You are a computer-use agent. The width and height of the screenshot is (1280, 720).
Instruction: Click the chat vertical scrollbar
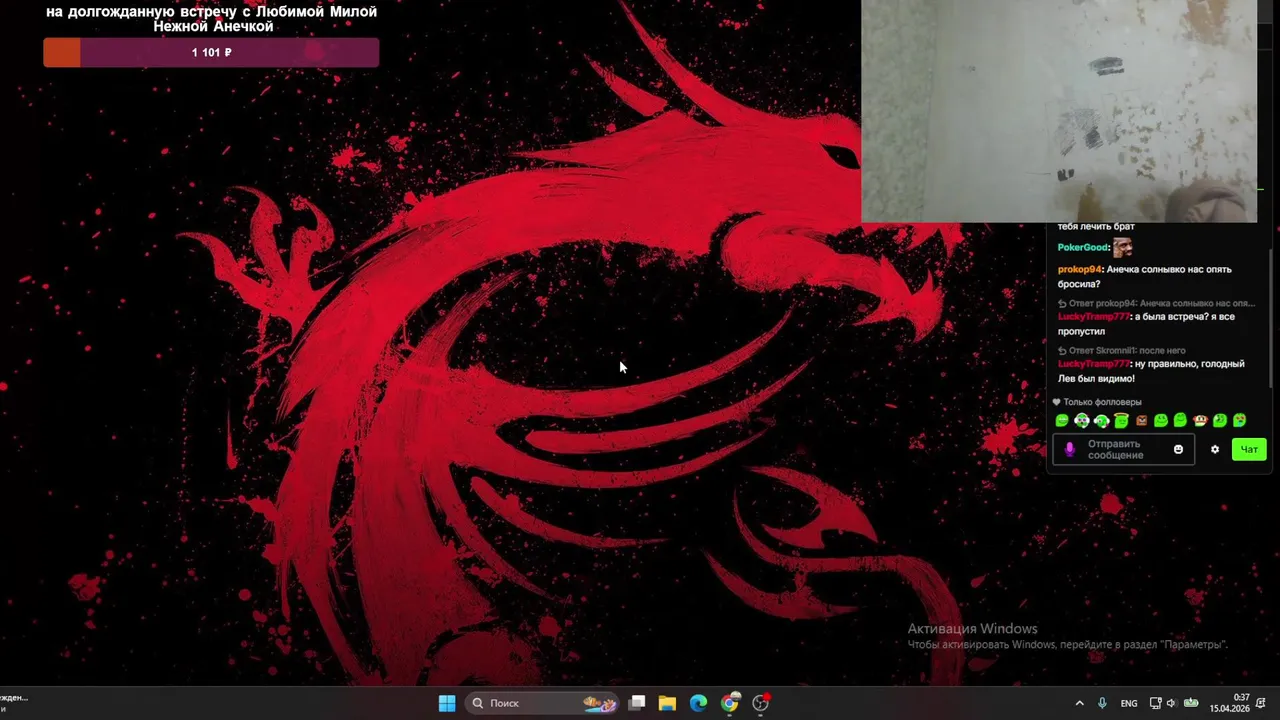[x=1270, y=318]
